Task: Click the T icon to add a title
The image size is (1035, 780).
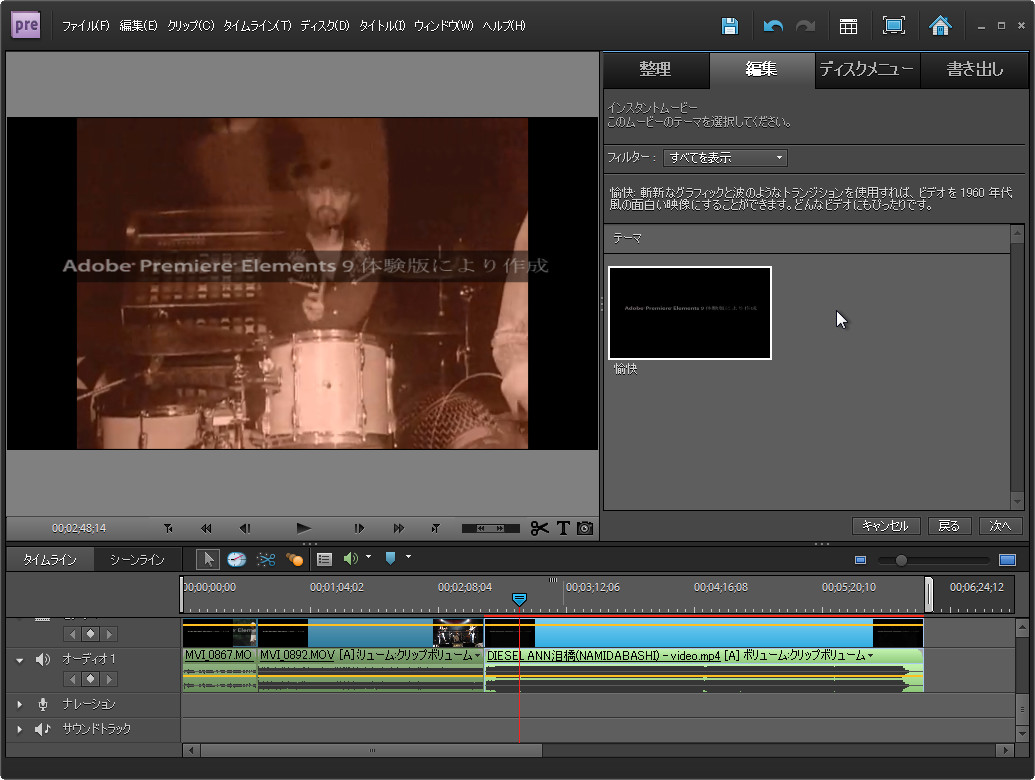Action: [562, 528]
